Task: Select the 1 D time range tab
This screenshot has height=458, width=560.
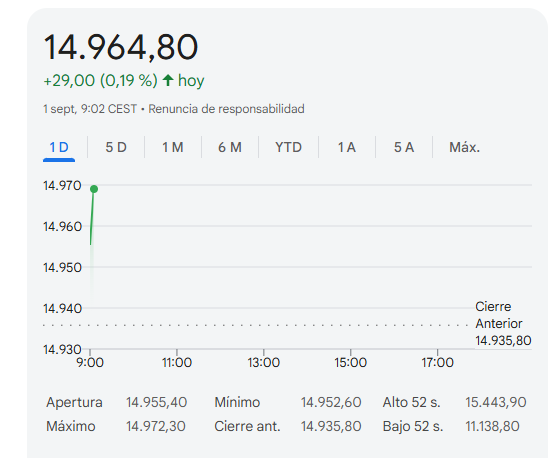Action: coord(59,147)
